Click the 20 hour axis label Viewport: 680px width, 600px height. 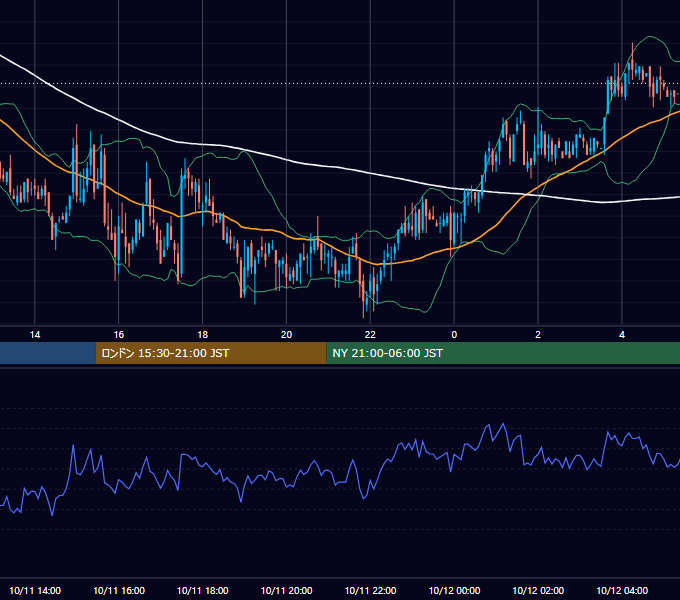pos(286,335)
